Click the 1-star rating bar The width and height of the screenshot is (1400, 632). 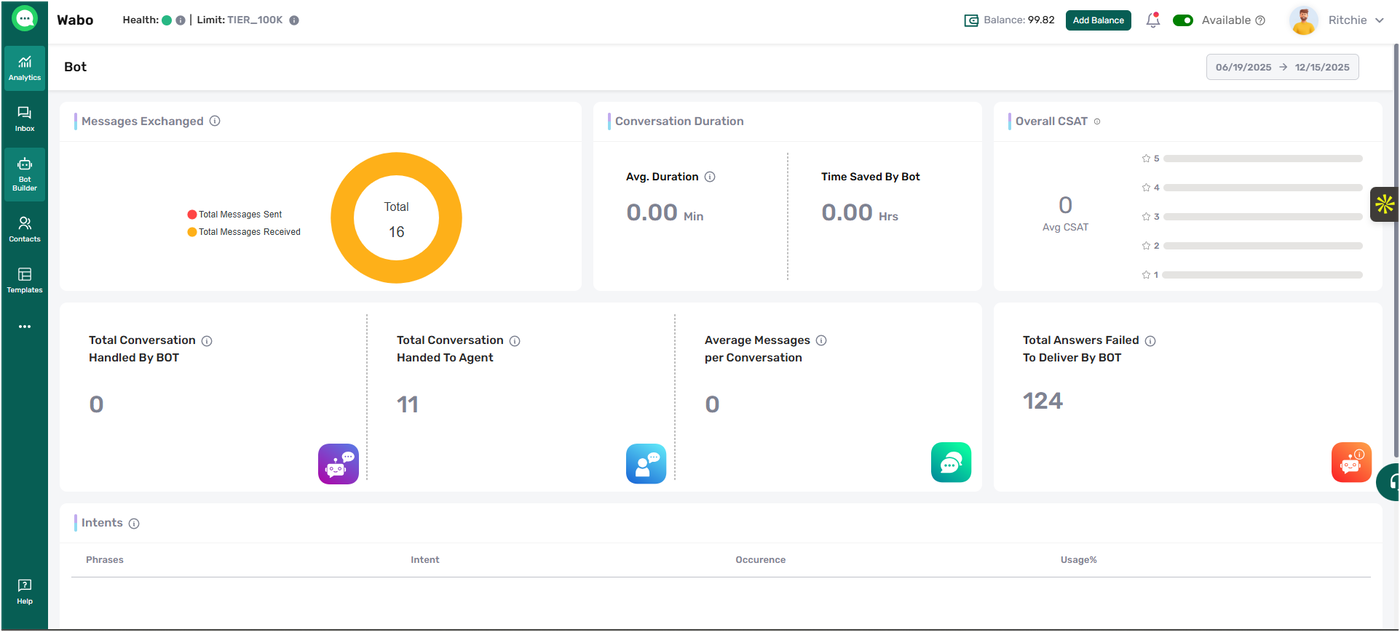tap(1263, 274)
